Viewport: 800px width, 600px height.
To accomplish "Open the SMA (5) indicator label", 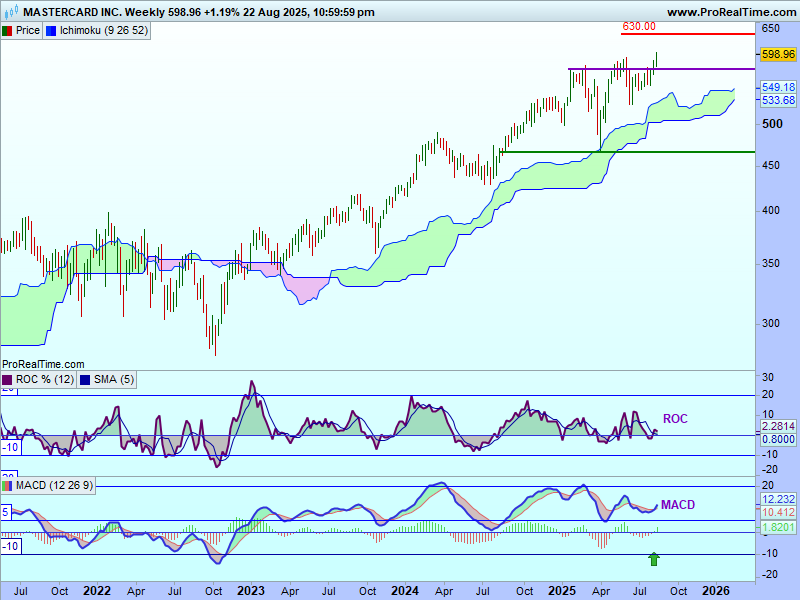I will pyautogui.click(x=114, y=380).
